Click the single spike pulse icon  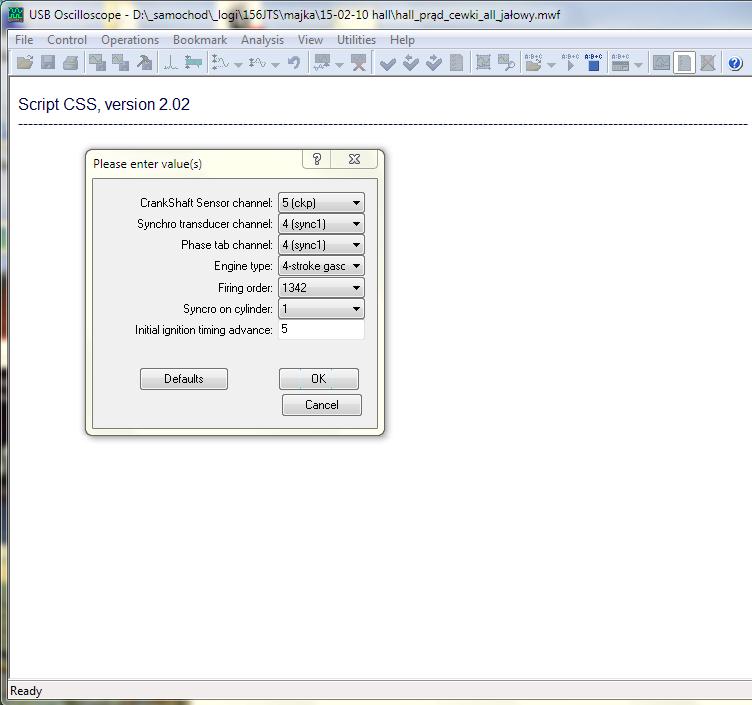point(171,63)
